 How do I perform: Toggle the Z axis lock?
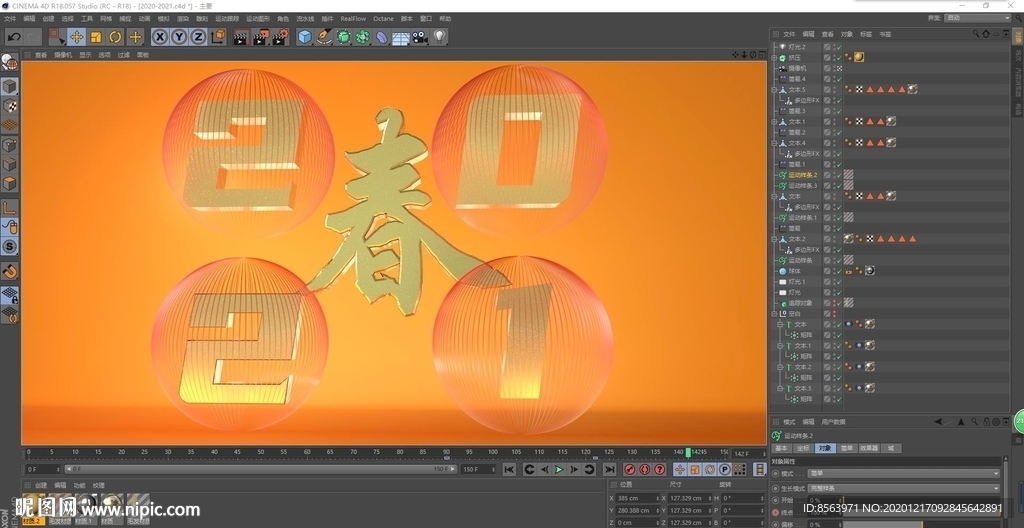coord(198,37)
